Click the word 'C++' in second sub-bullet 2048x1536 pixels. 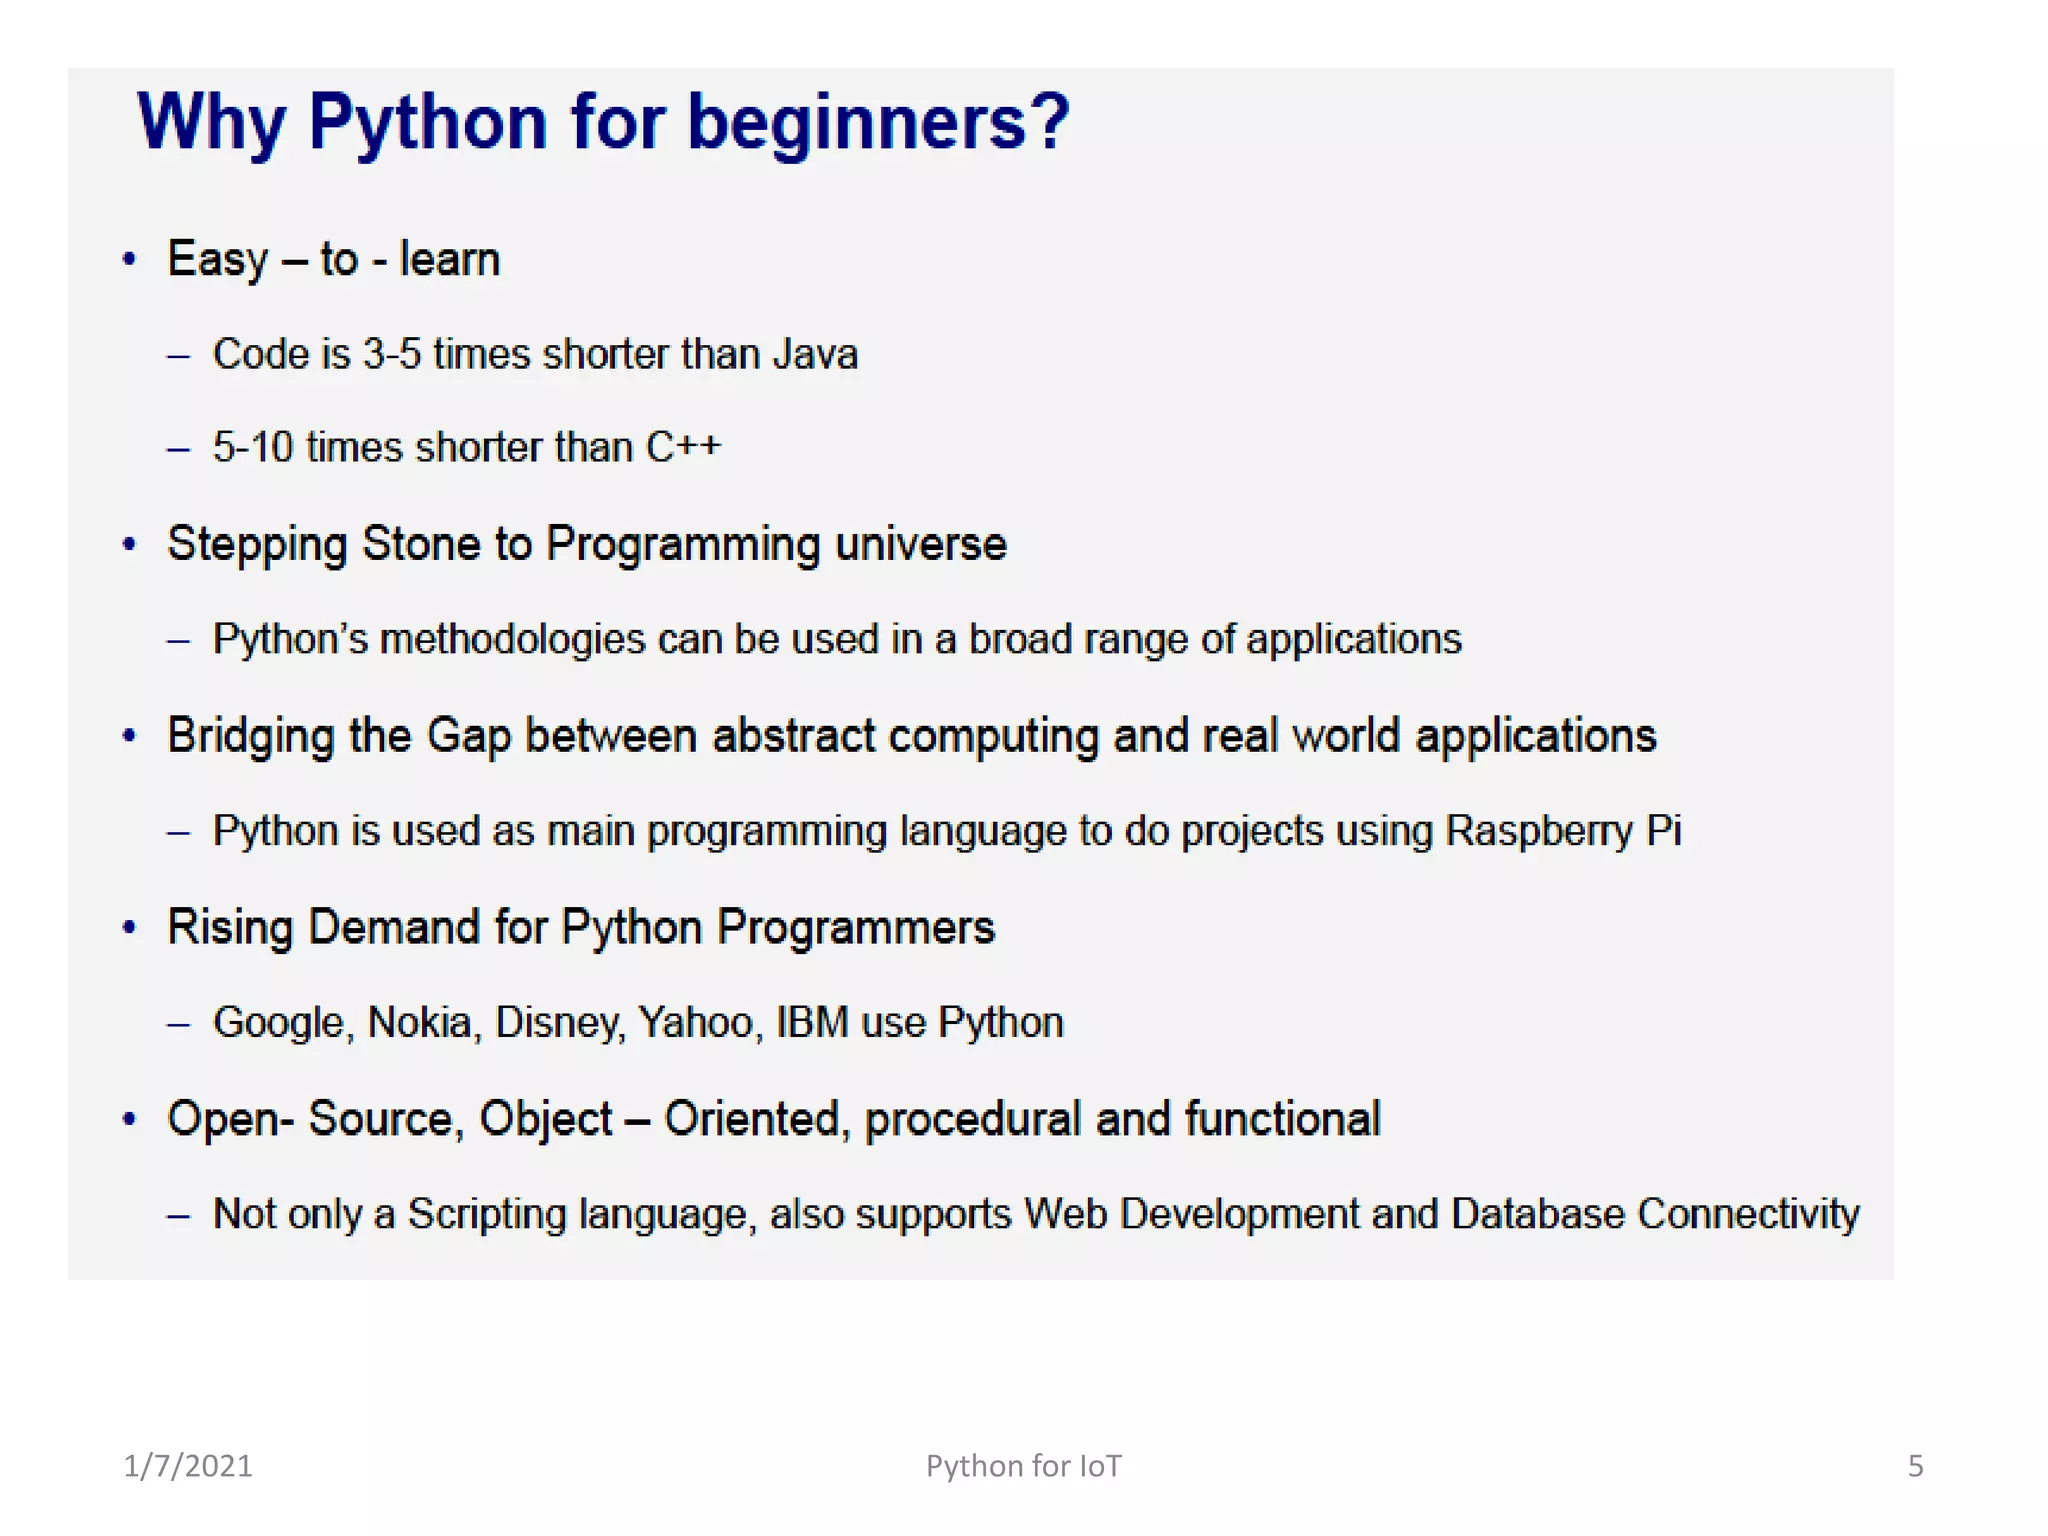pos(683,447)
